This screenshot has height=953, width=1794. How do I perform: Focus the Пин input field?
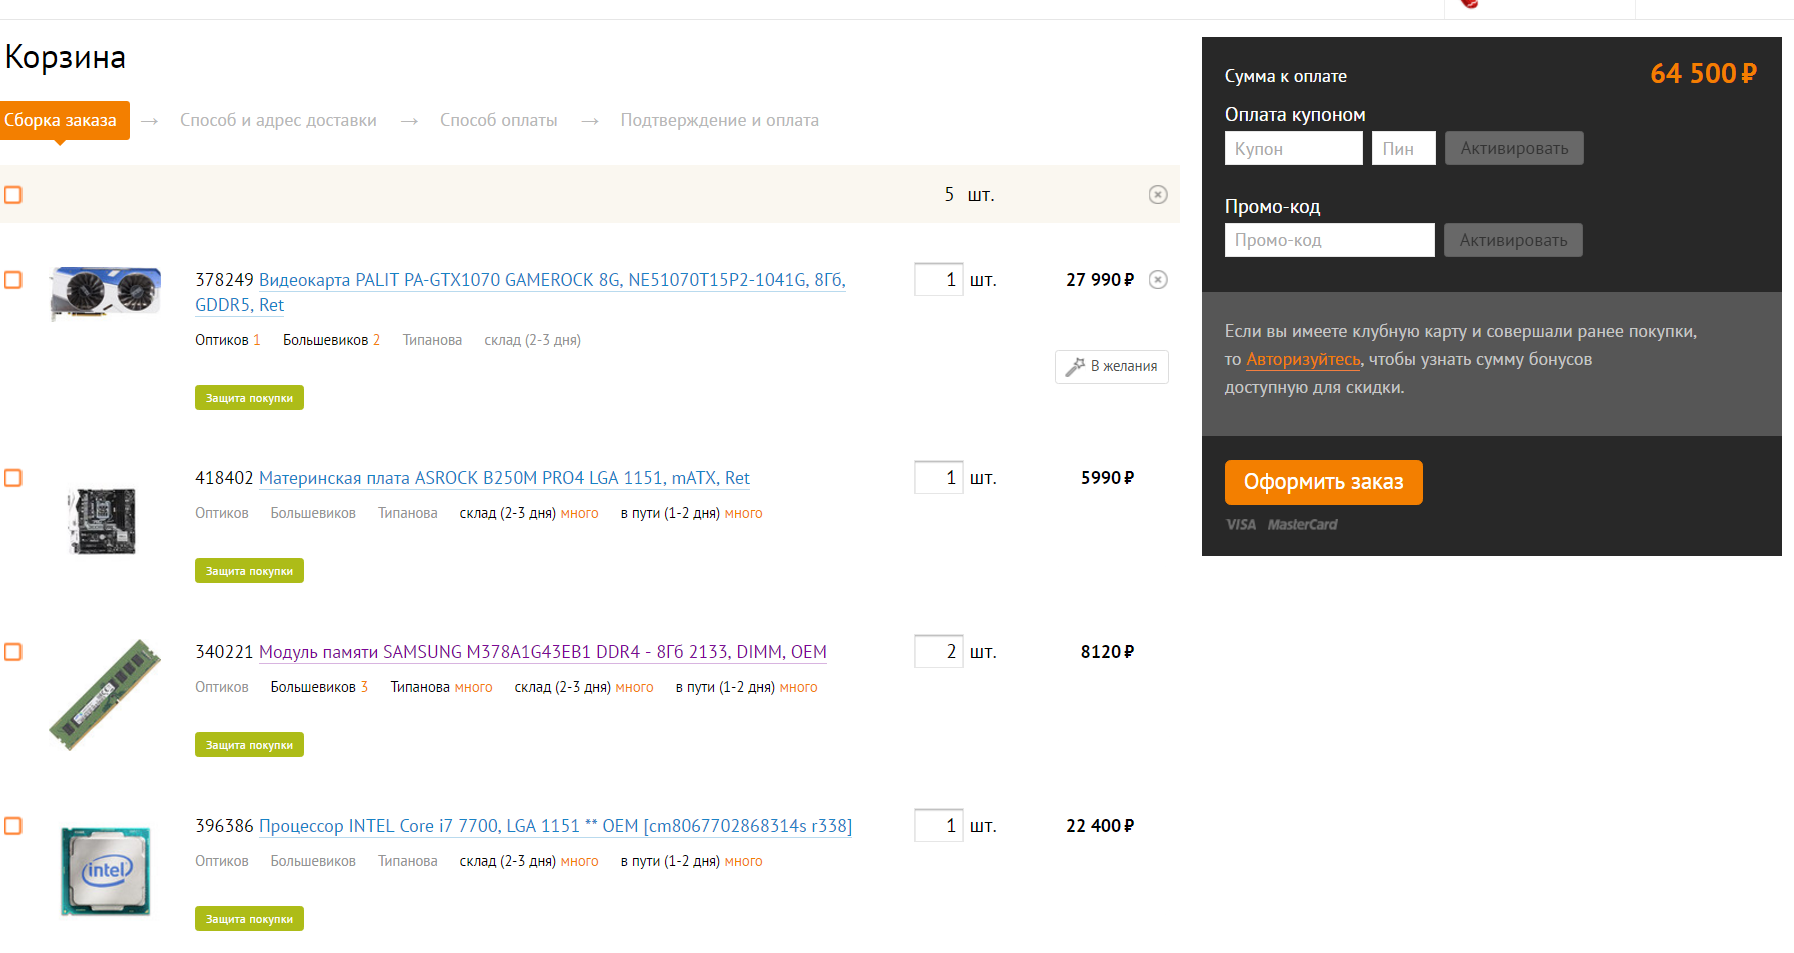click(1404, 148)
